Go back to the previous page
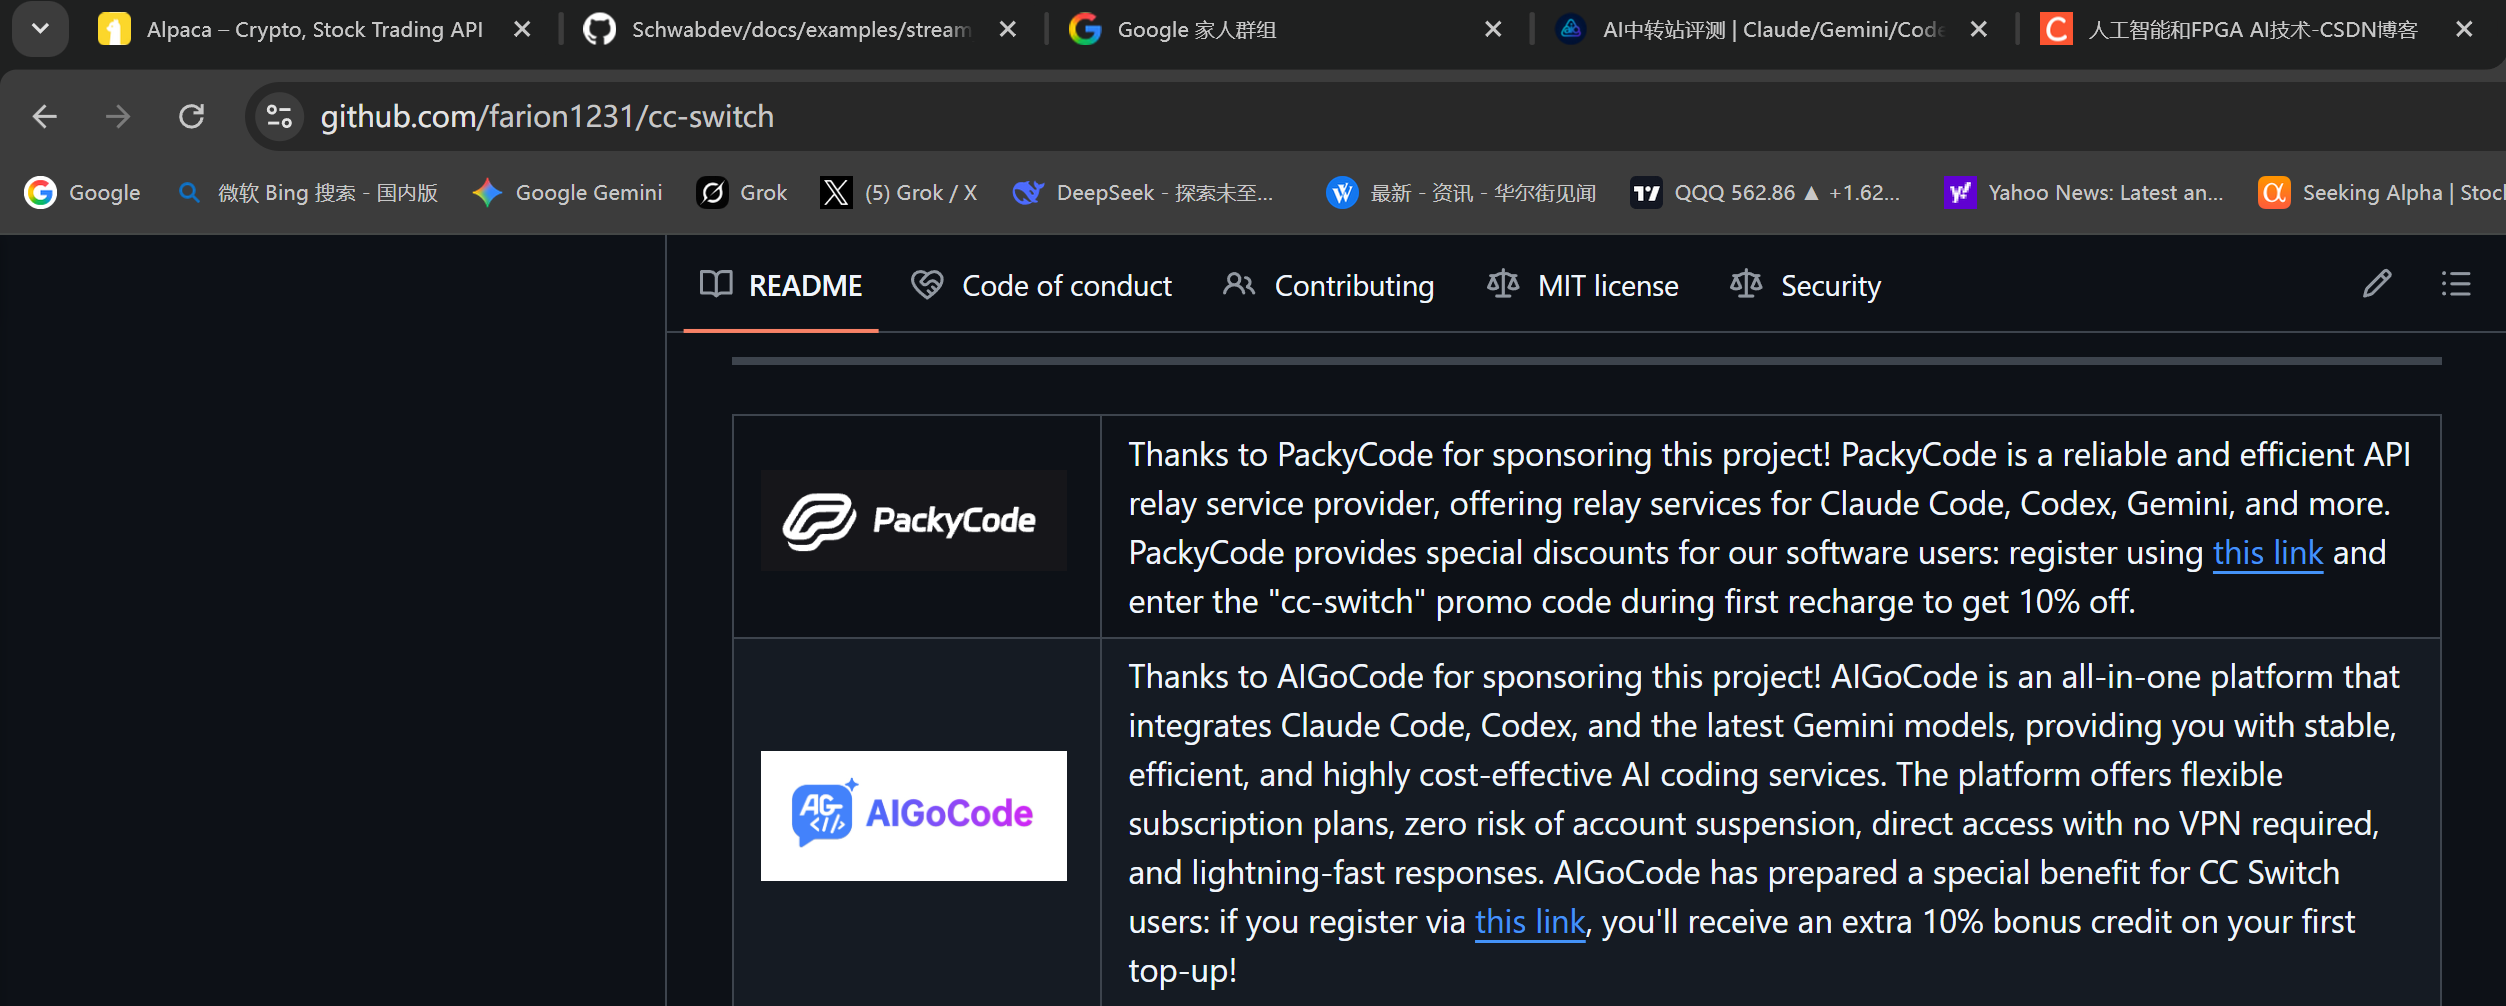Image resolution: width=2506 pixels, height=1006 pixels. point(44,117)
